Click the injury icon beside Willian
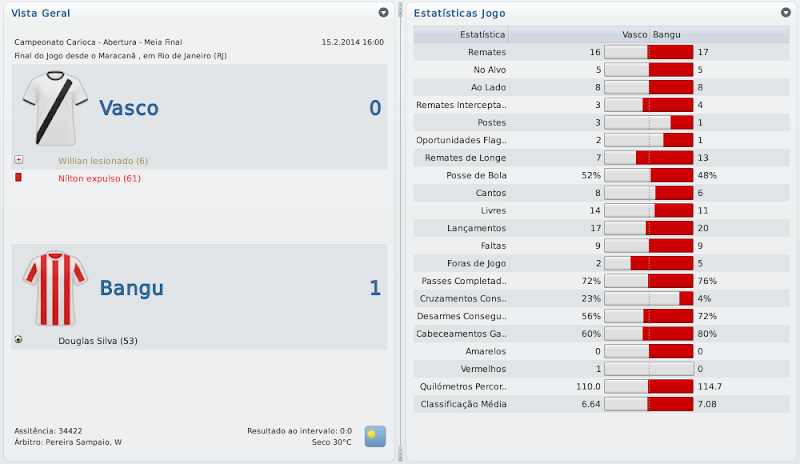Image resolution: width=800 pixels, height=464 pixels. coord(18,160)
